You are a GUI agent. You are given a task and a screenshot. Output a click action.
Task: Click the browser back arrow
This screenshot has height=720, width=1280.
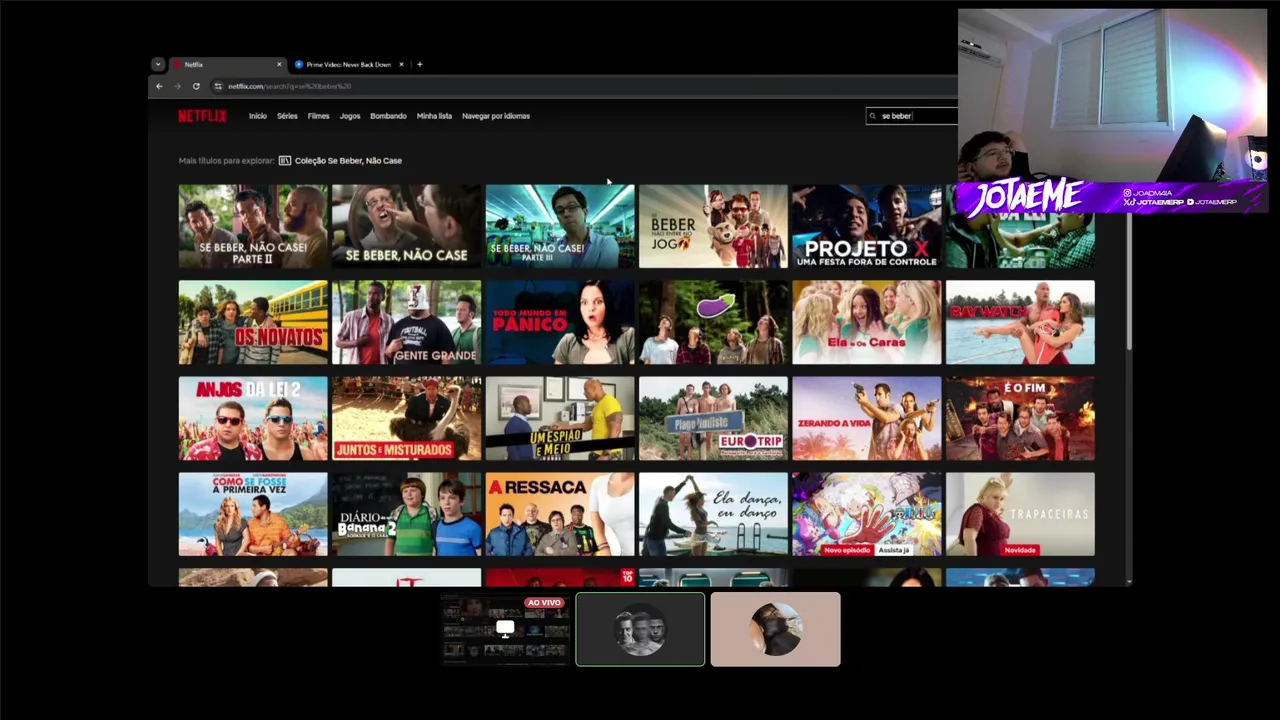point(159,86)
